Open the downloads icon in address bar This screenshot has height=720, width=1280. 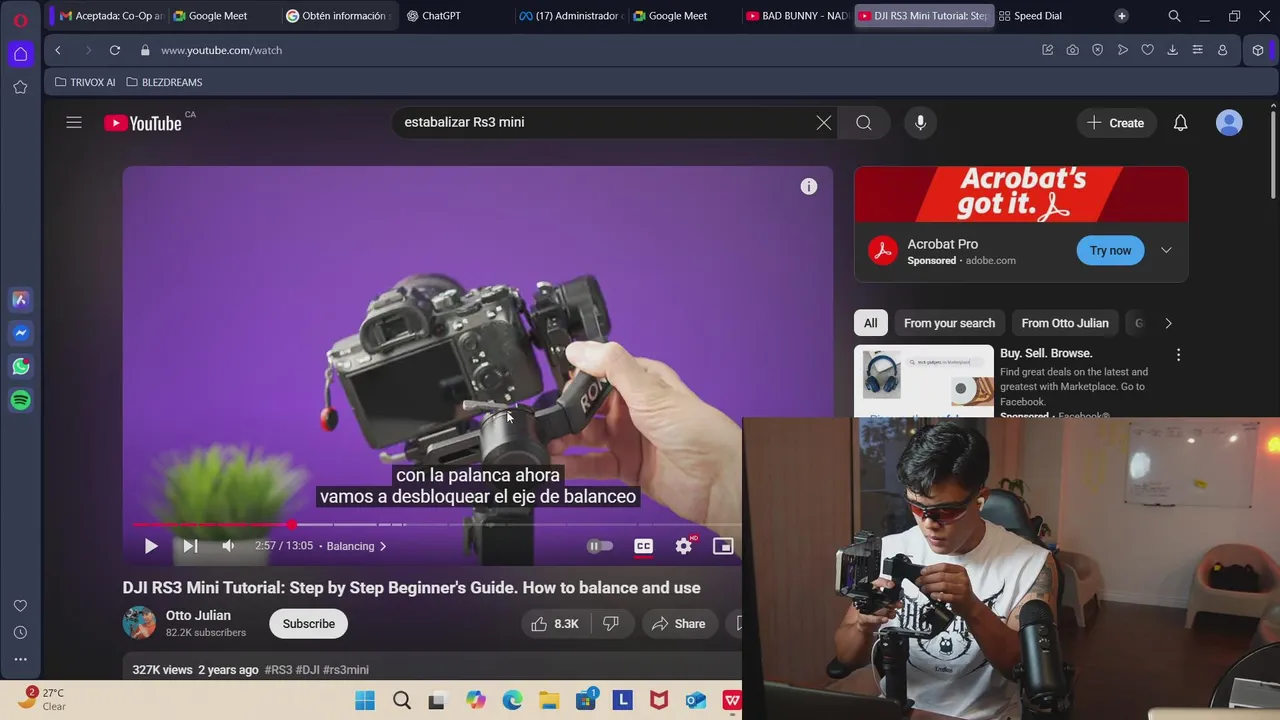click(x=1172, y=50)
